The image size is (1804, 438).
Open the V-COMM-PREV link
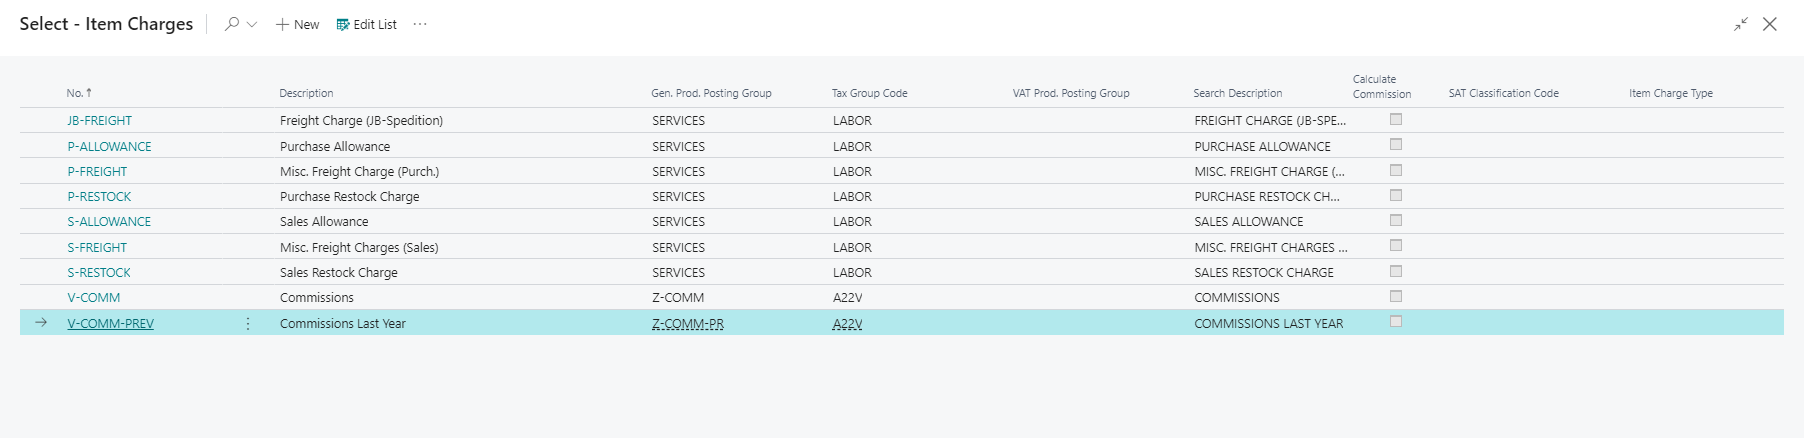[110, 323]
